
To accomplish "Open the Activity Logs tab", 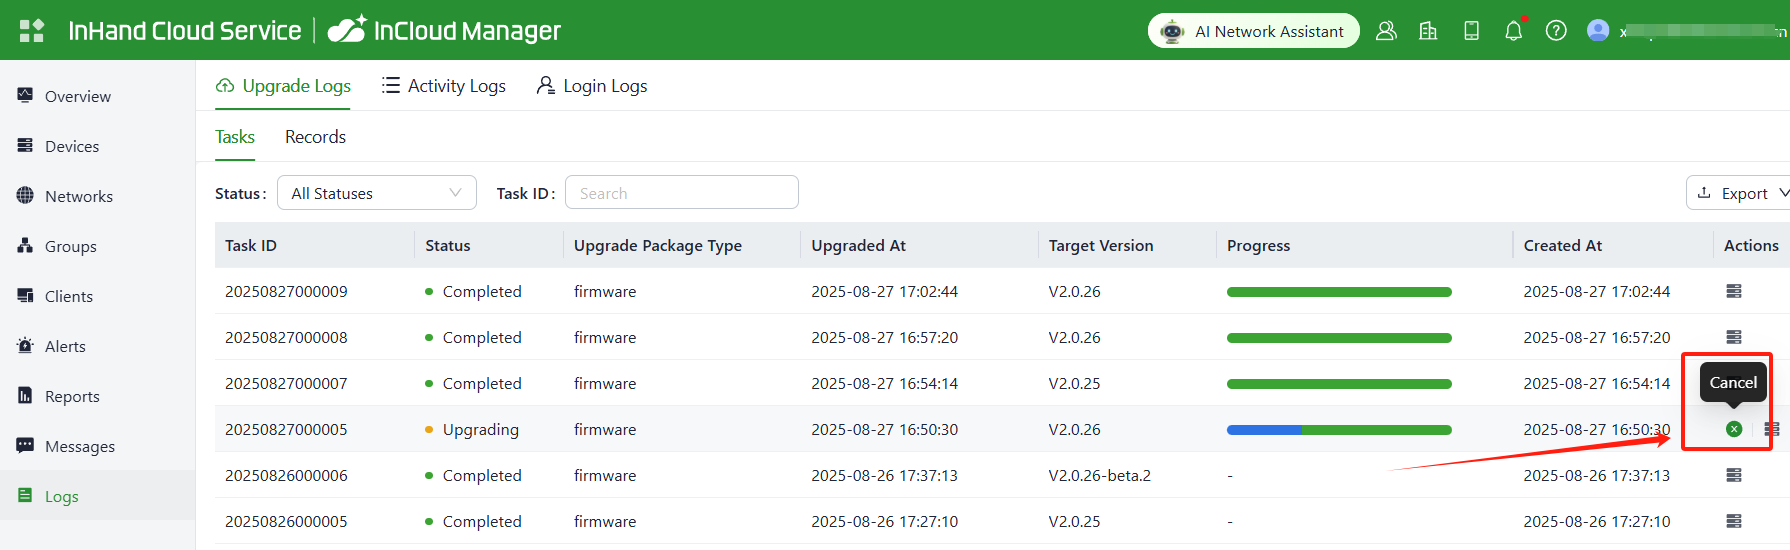I will (x=444, y=86).
